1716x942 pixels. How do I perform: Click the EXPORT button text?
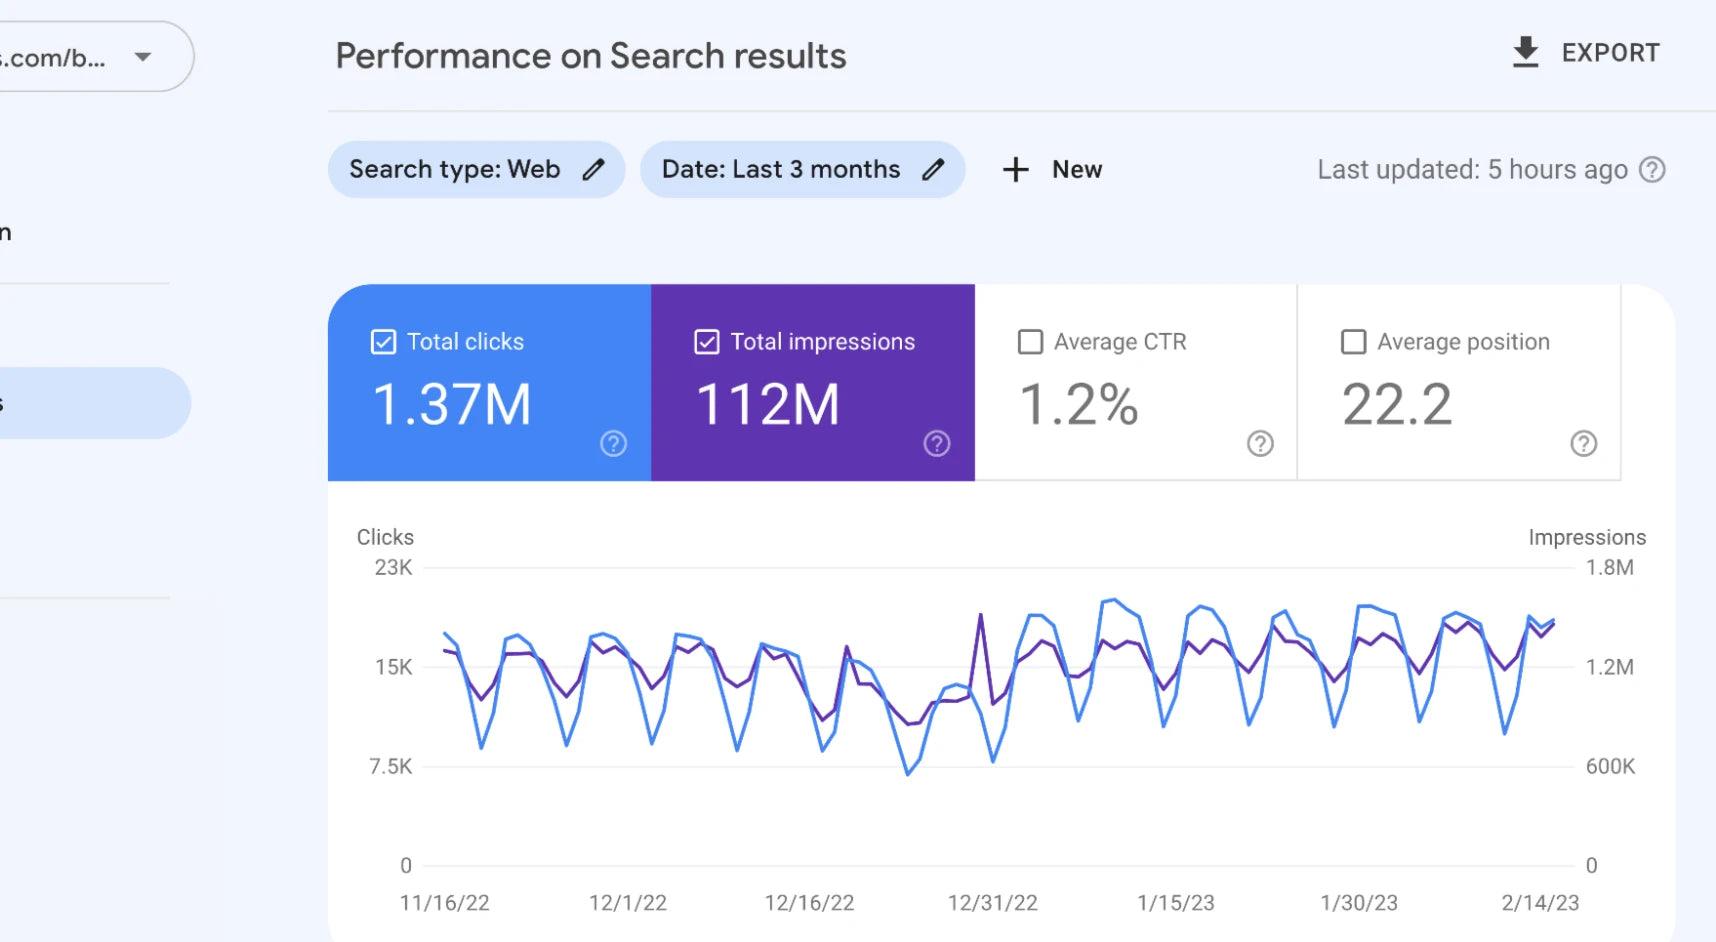[1610, 53]
